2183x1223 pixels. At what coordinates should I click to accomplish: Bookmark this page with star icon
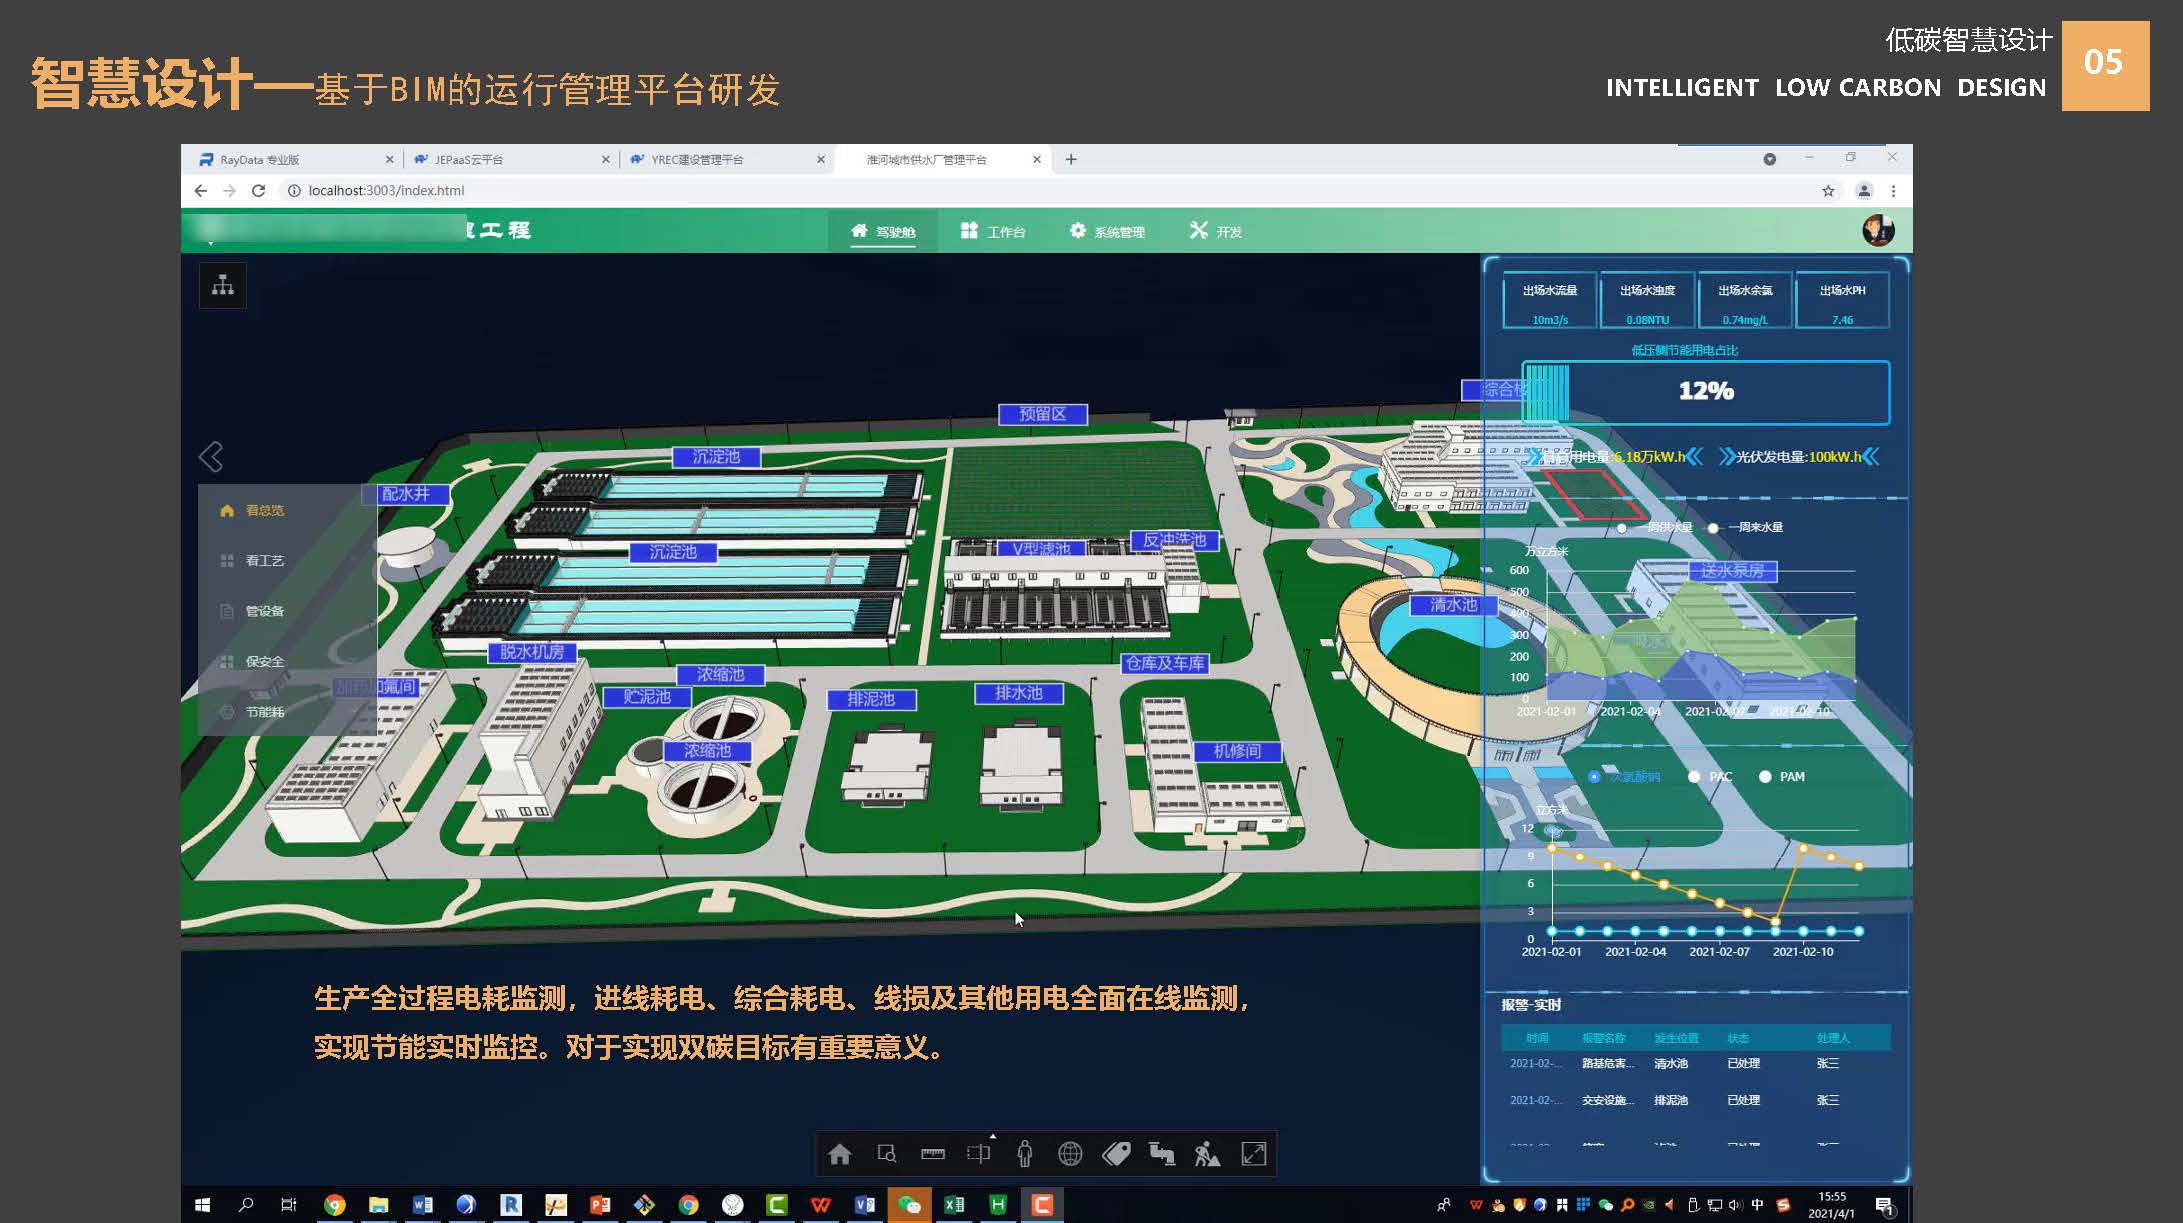[x=1828, y=190]
